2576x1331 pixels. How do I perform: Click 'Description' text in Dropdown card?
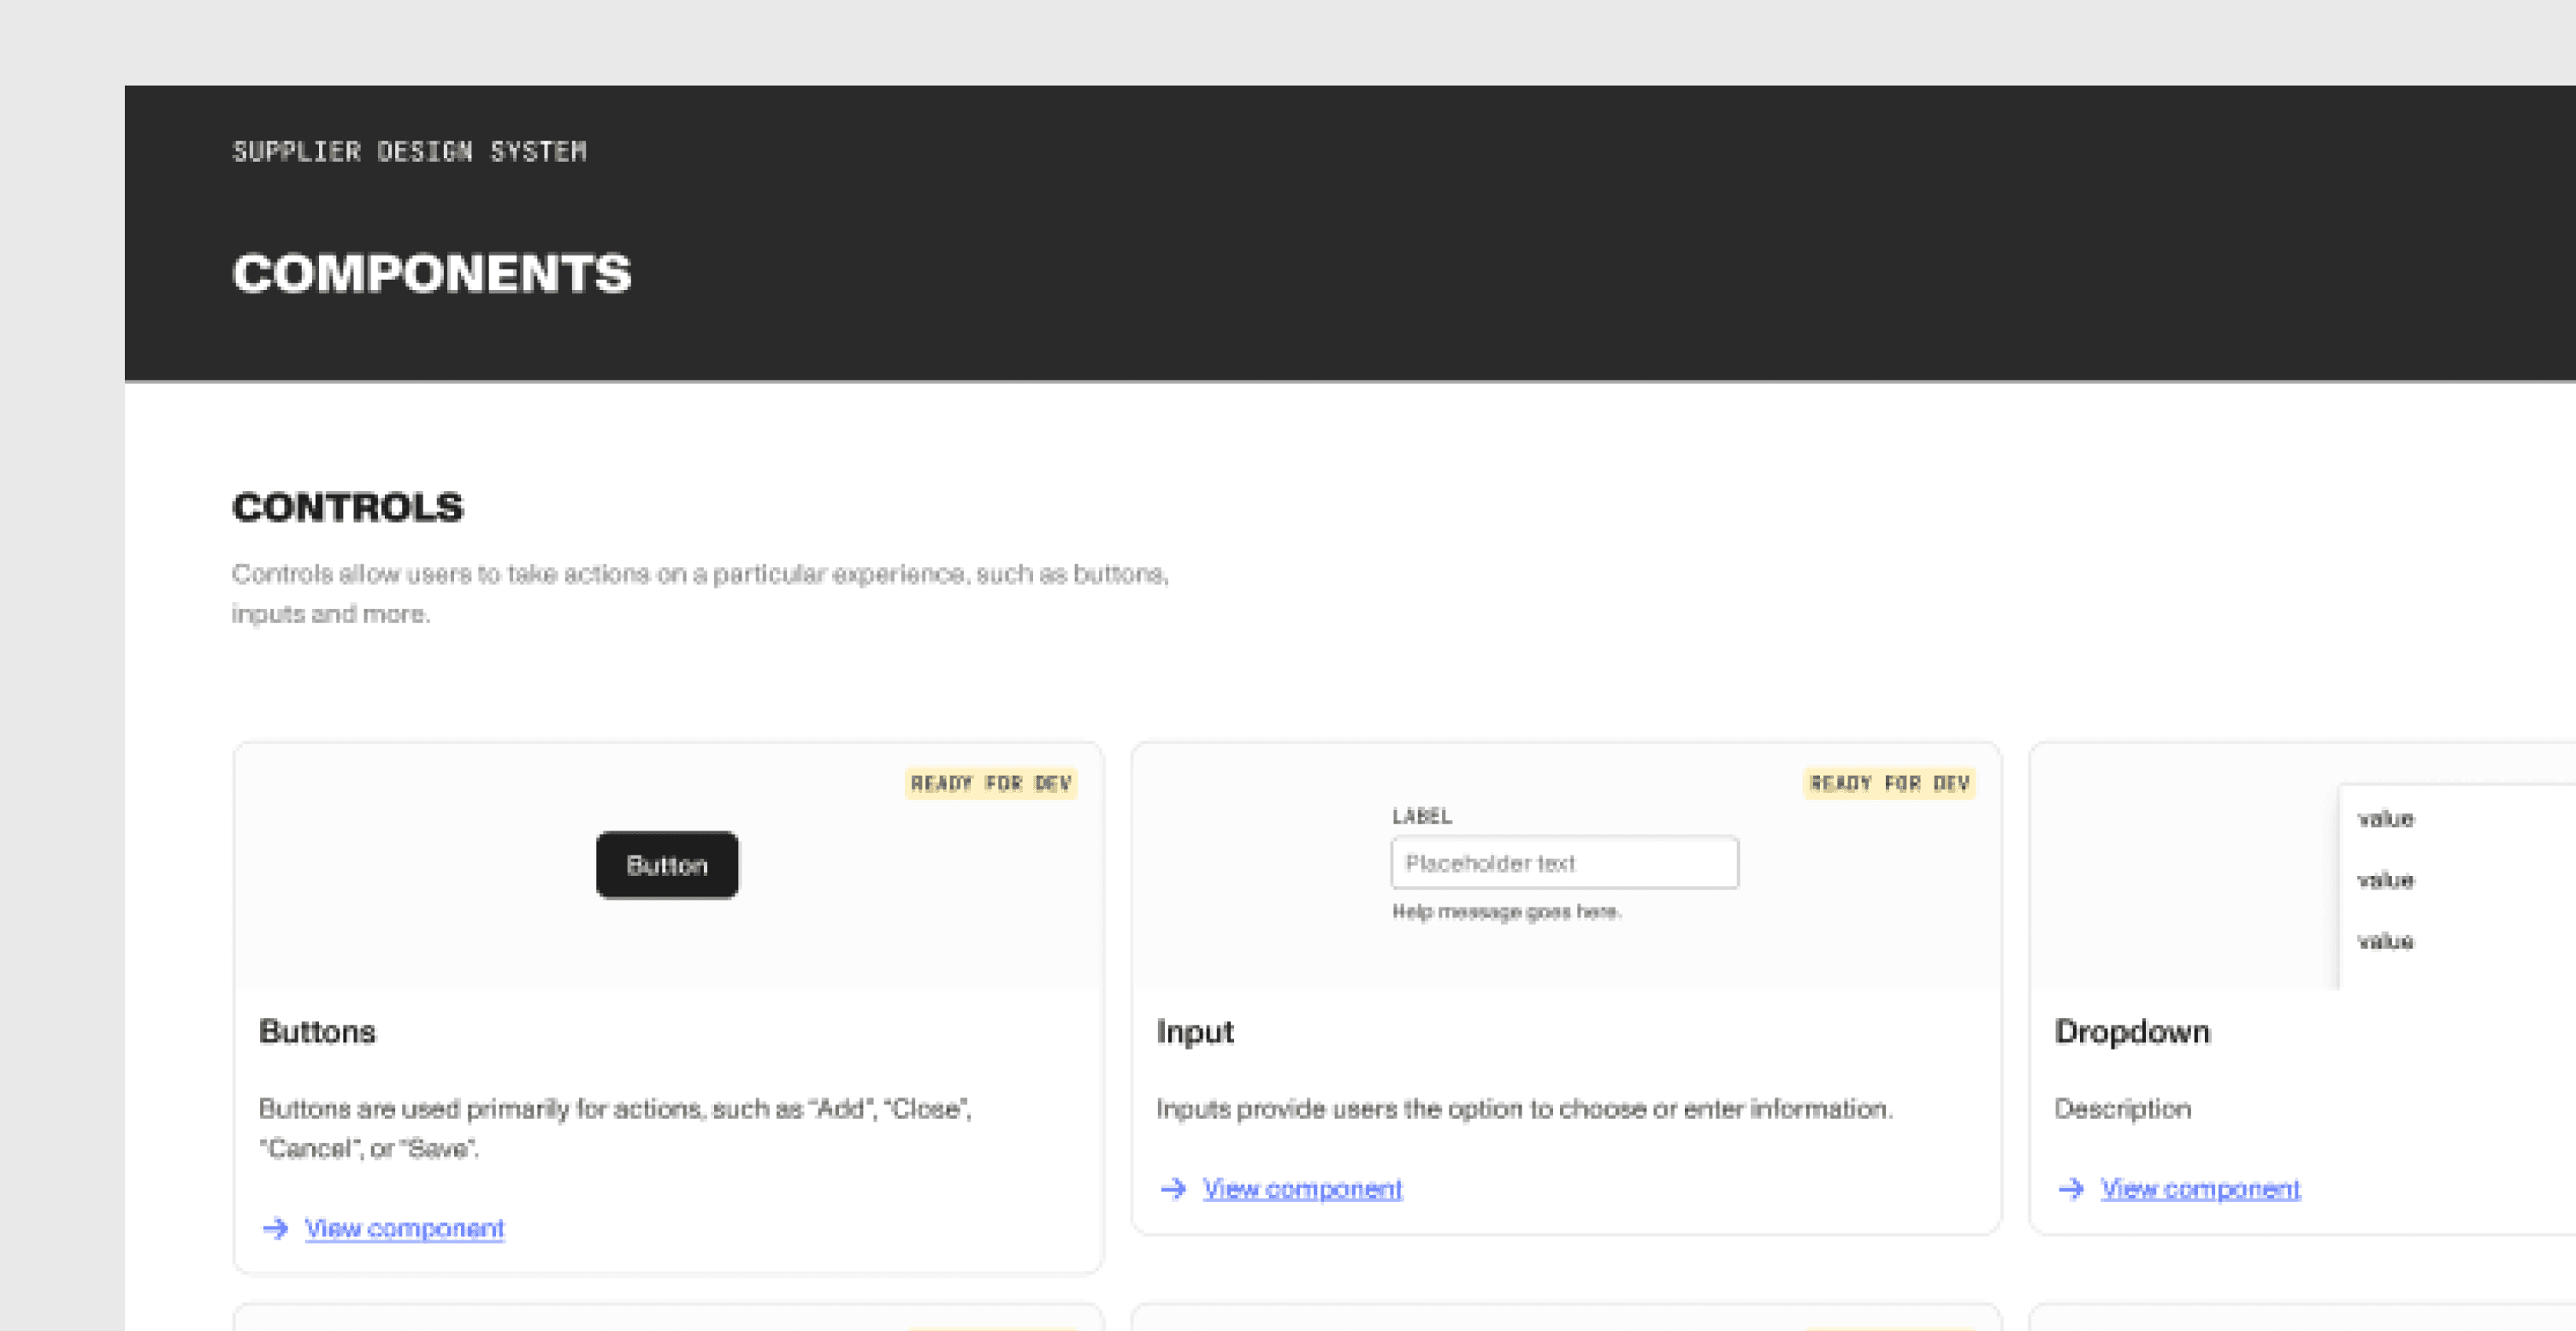point(2122,1108)
